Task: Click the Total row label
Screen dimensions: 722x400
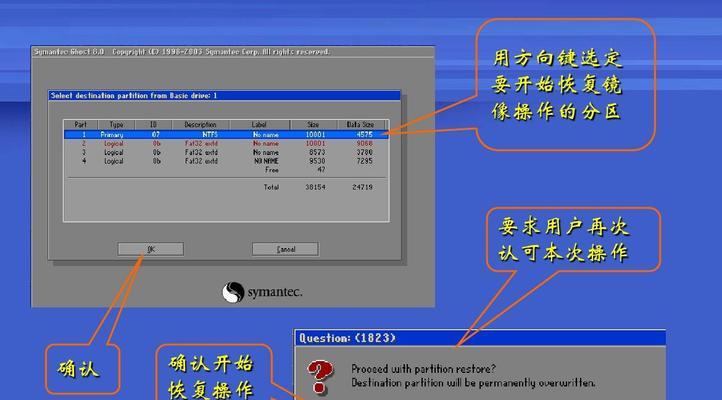Action: (x=271, y=187)
